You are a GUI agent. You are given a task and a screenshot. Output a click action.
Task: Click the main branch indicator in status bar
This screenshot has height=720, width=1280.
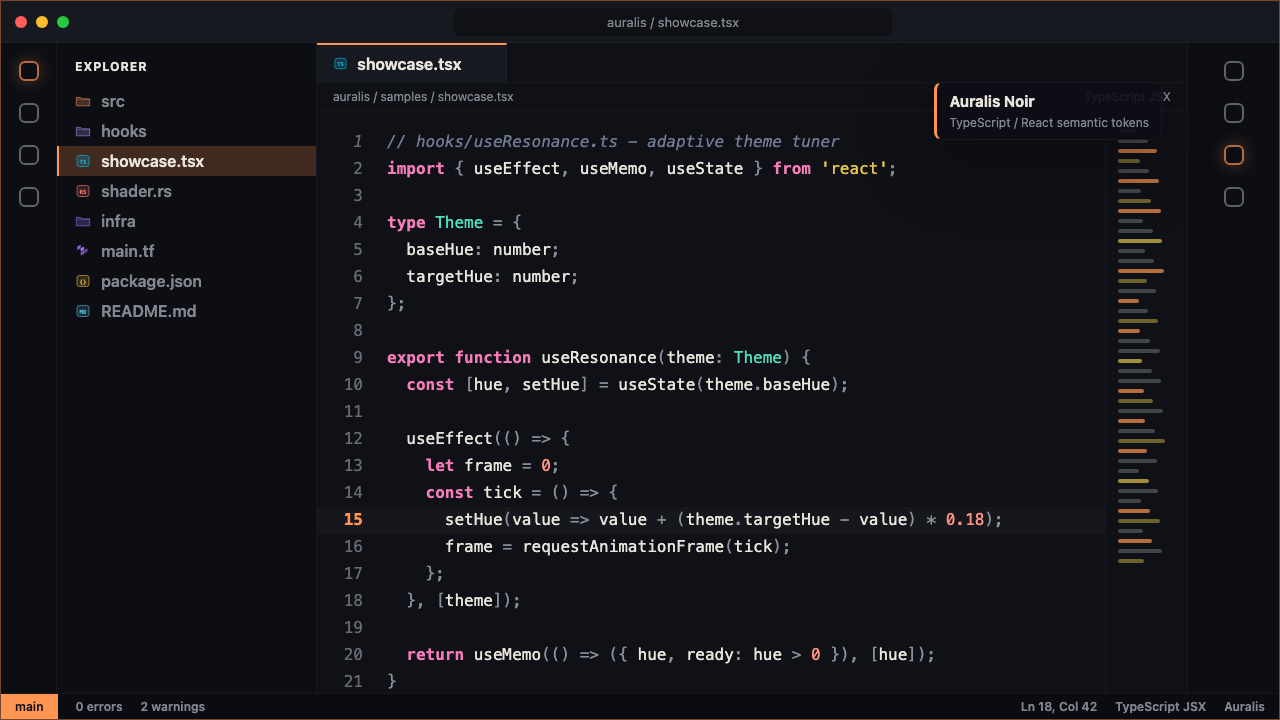(29, 707)
